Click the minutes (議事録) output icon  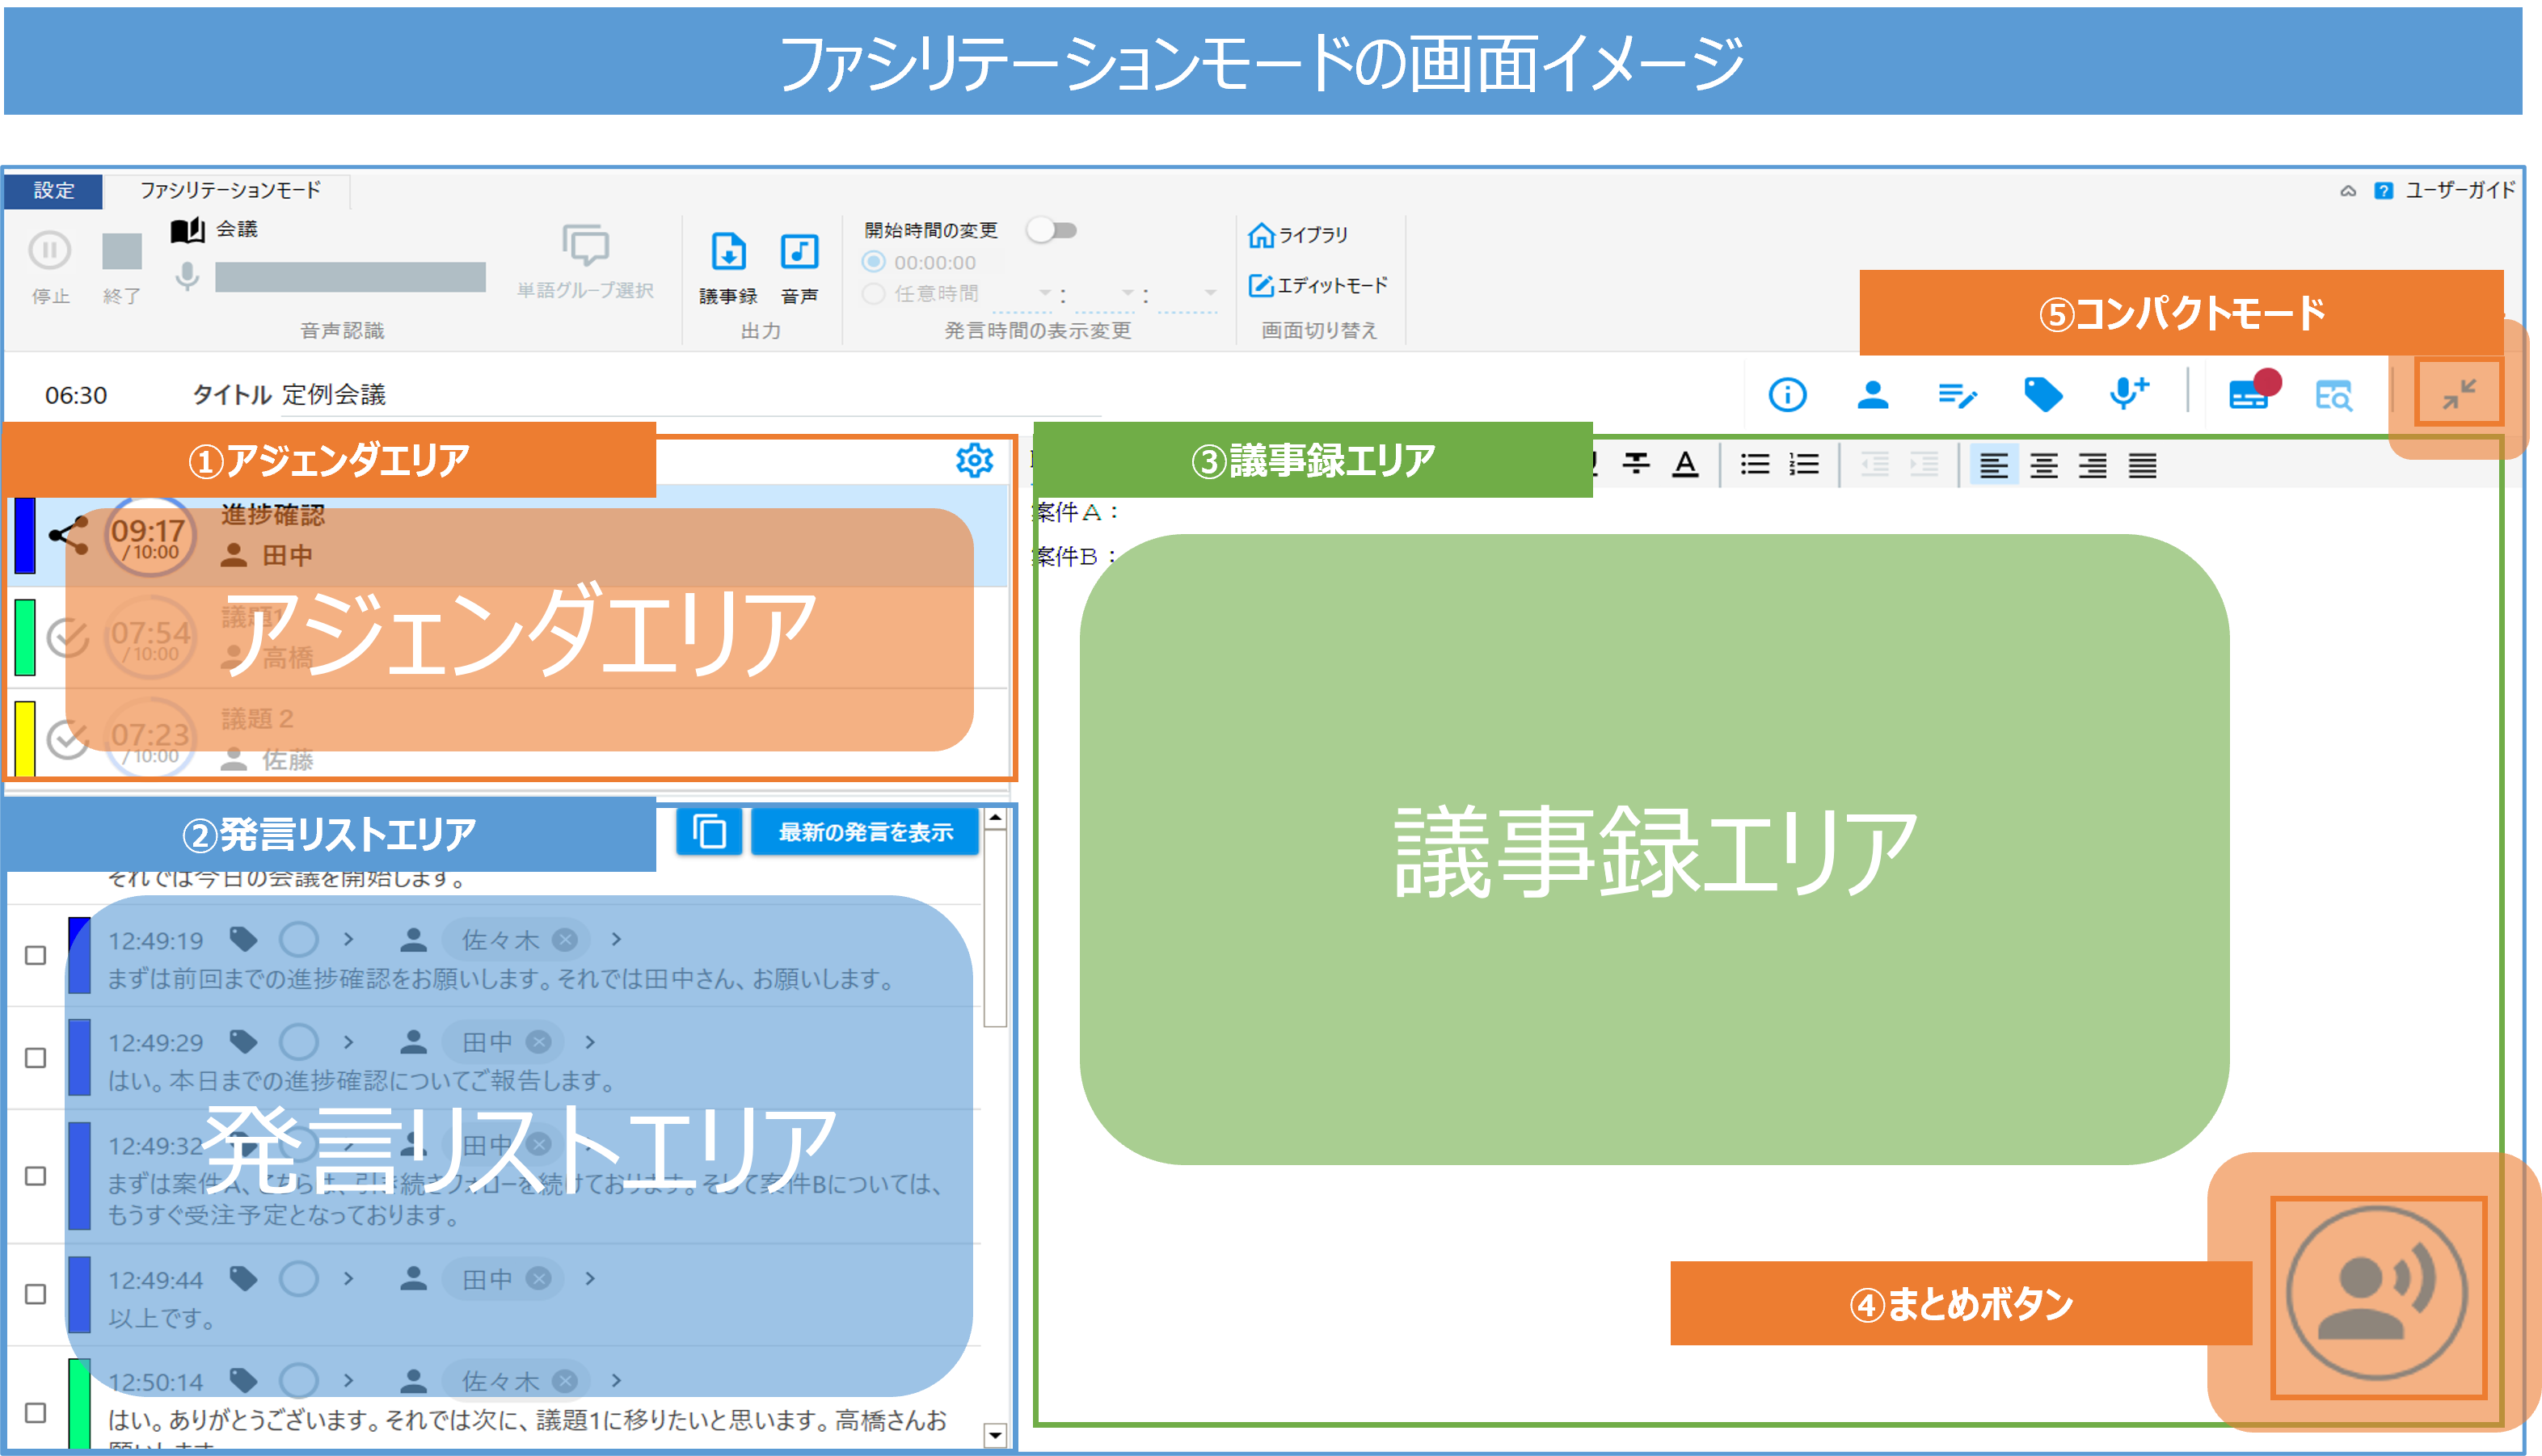tap(728, 252)
